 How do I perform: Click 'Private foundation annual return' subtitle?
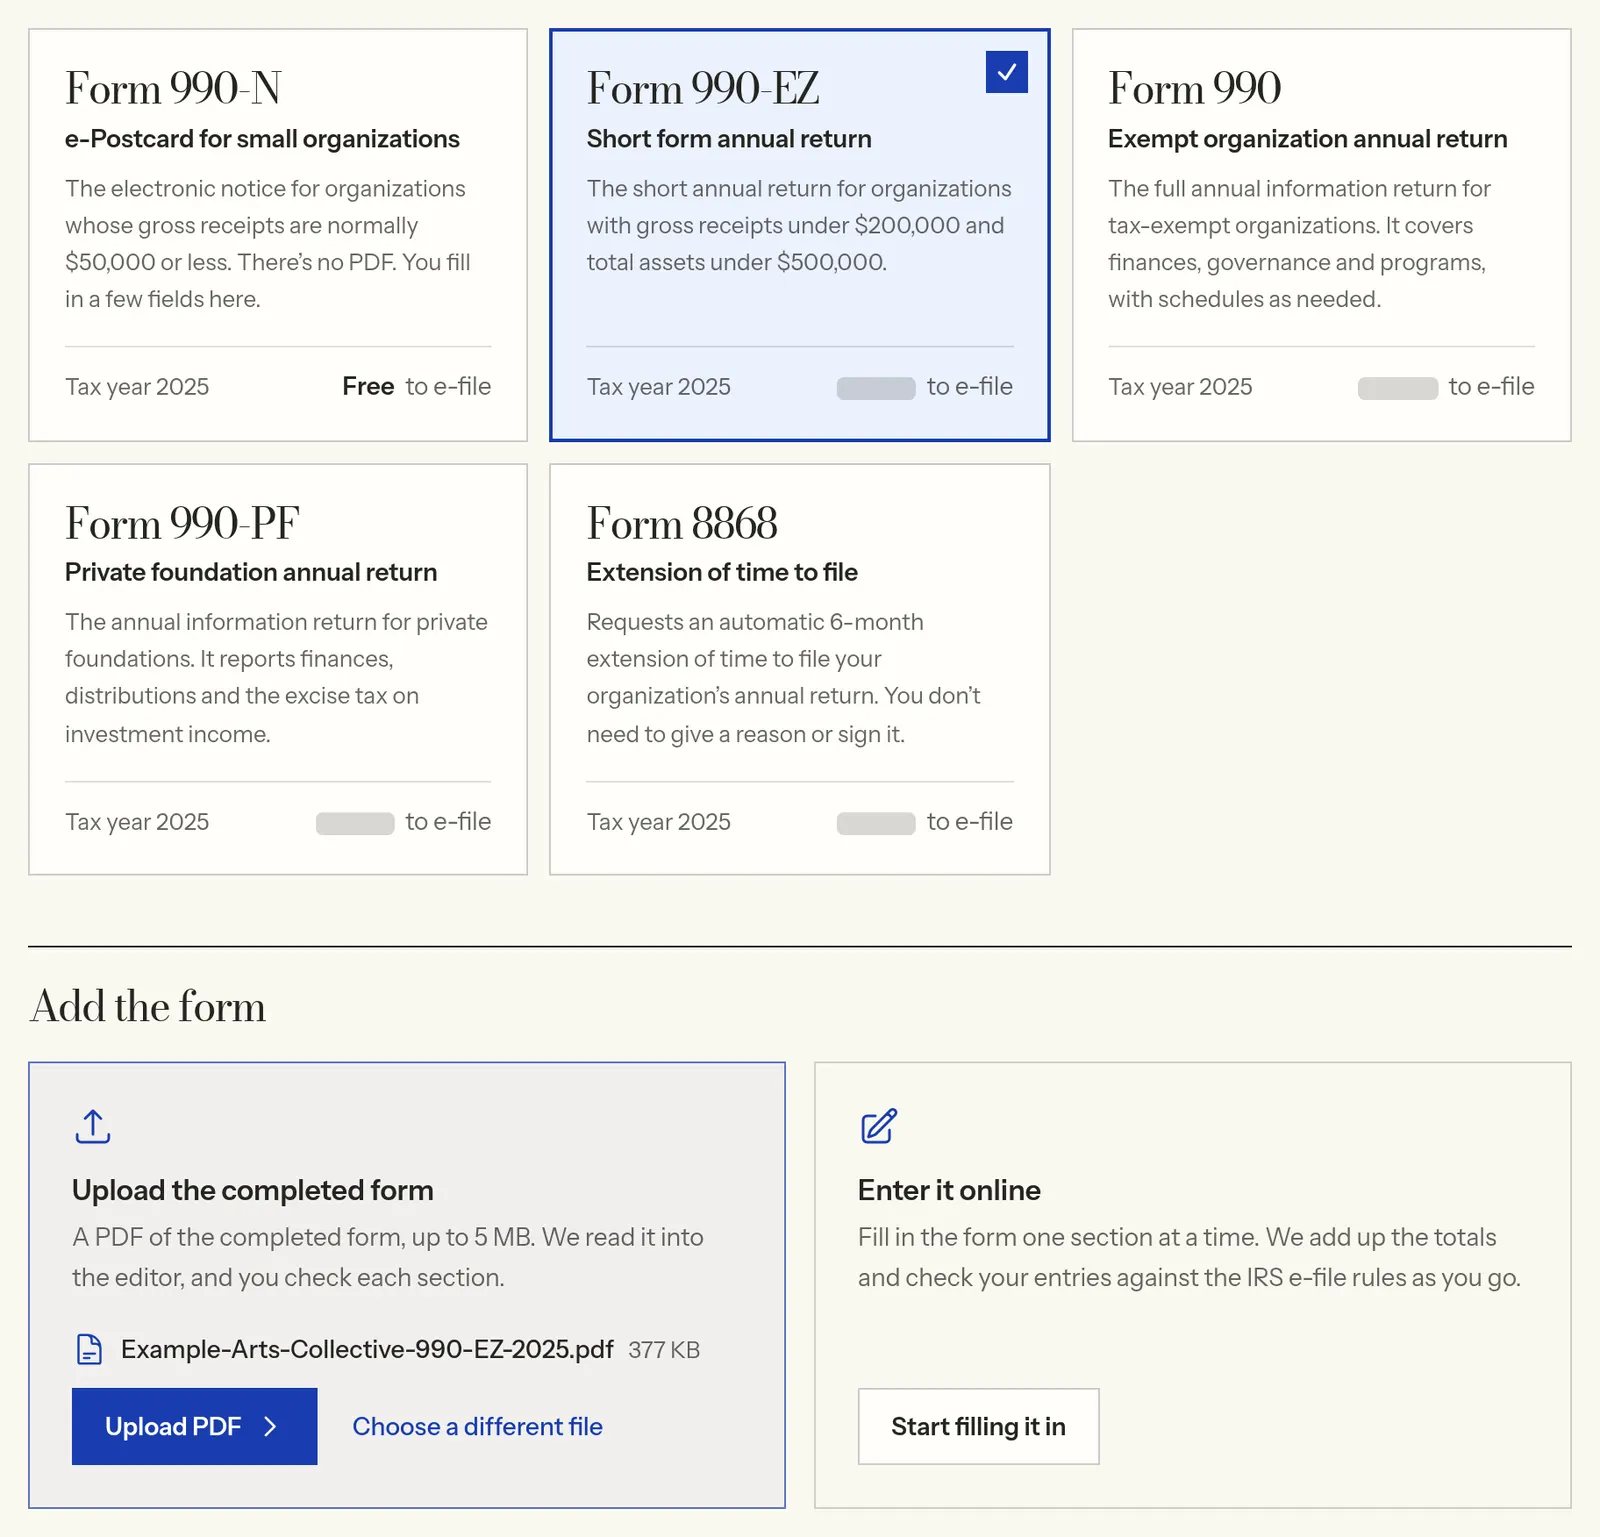(251, 572)
